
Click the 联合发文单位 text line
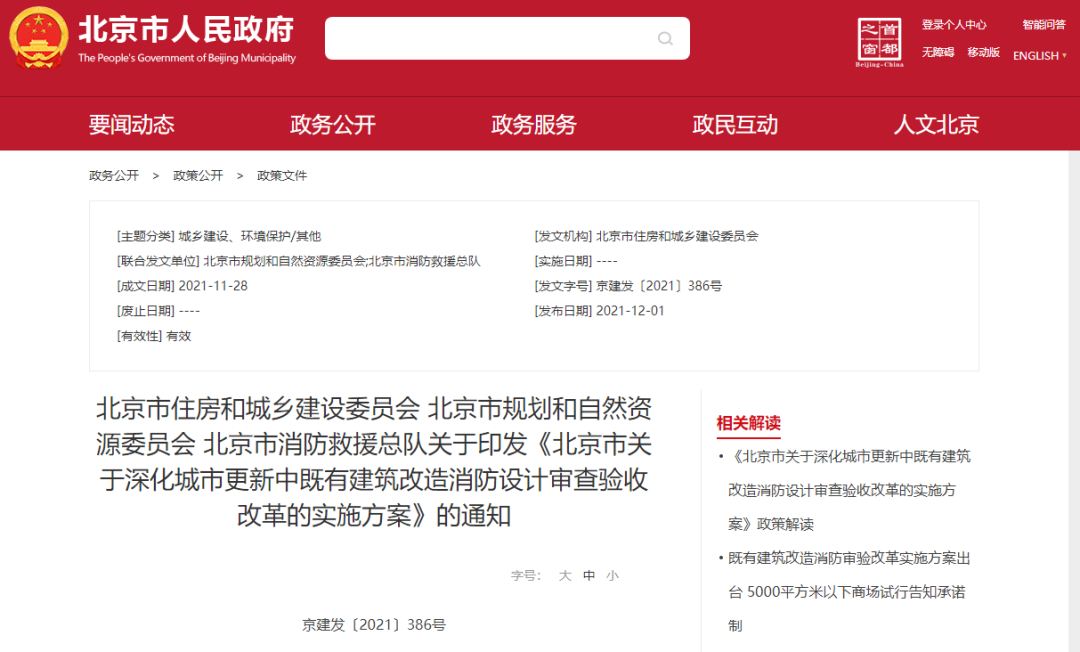(298, 261)
